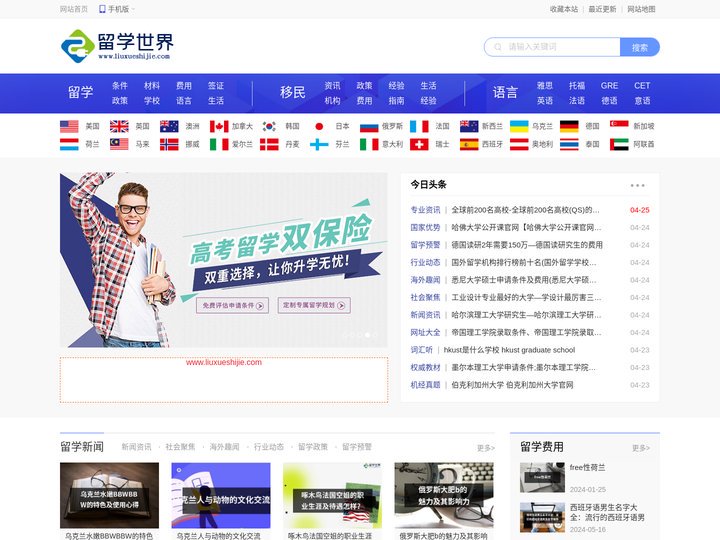The height and width of the screenshot is (540, 720).
Task: Click the Singapore flag icon for 新加坡
Action: [x=619, y=126]
